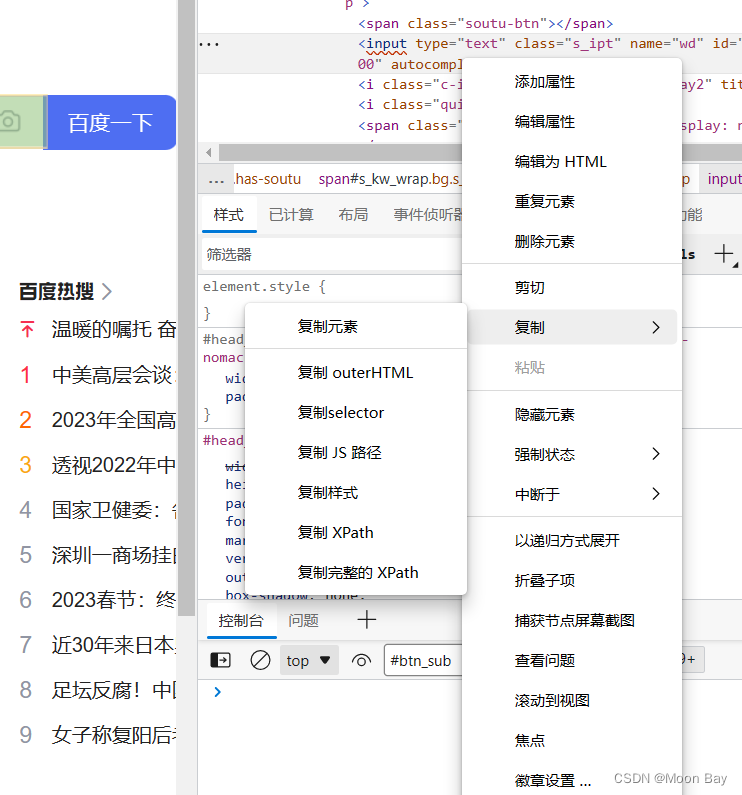
Task: Select 捕获节点屏幕截图 in the context menu
Action: [x=572, y=621]
